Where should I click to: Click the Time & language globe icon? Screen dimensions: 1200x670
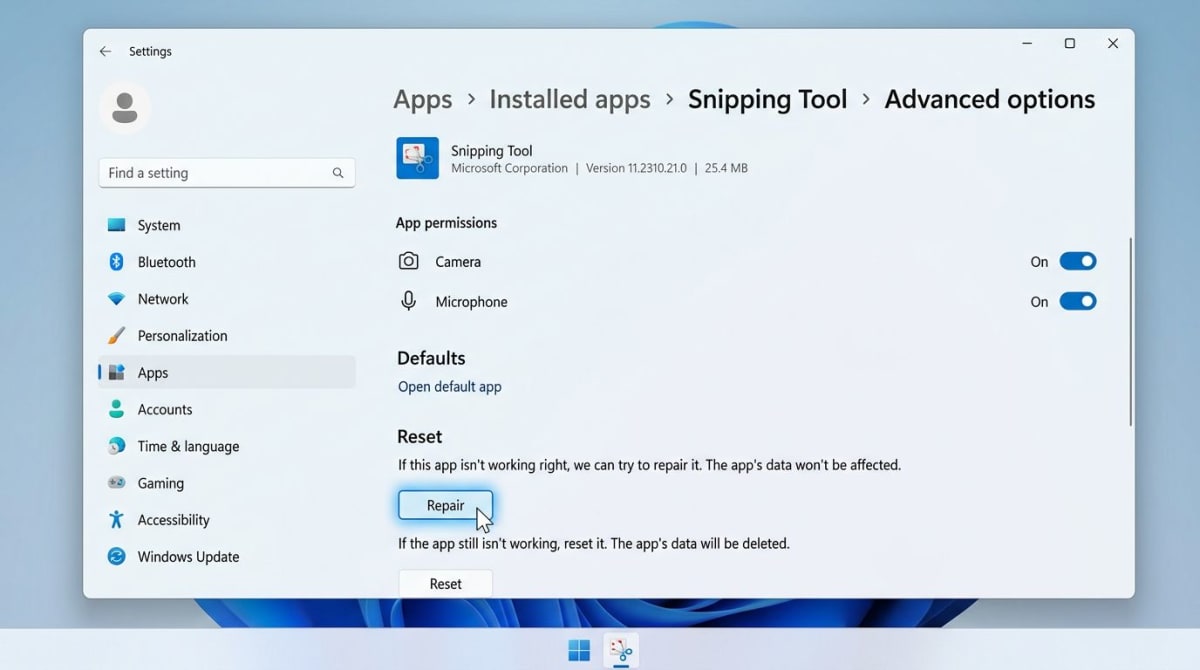point(117,446)
